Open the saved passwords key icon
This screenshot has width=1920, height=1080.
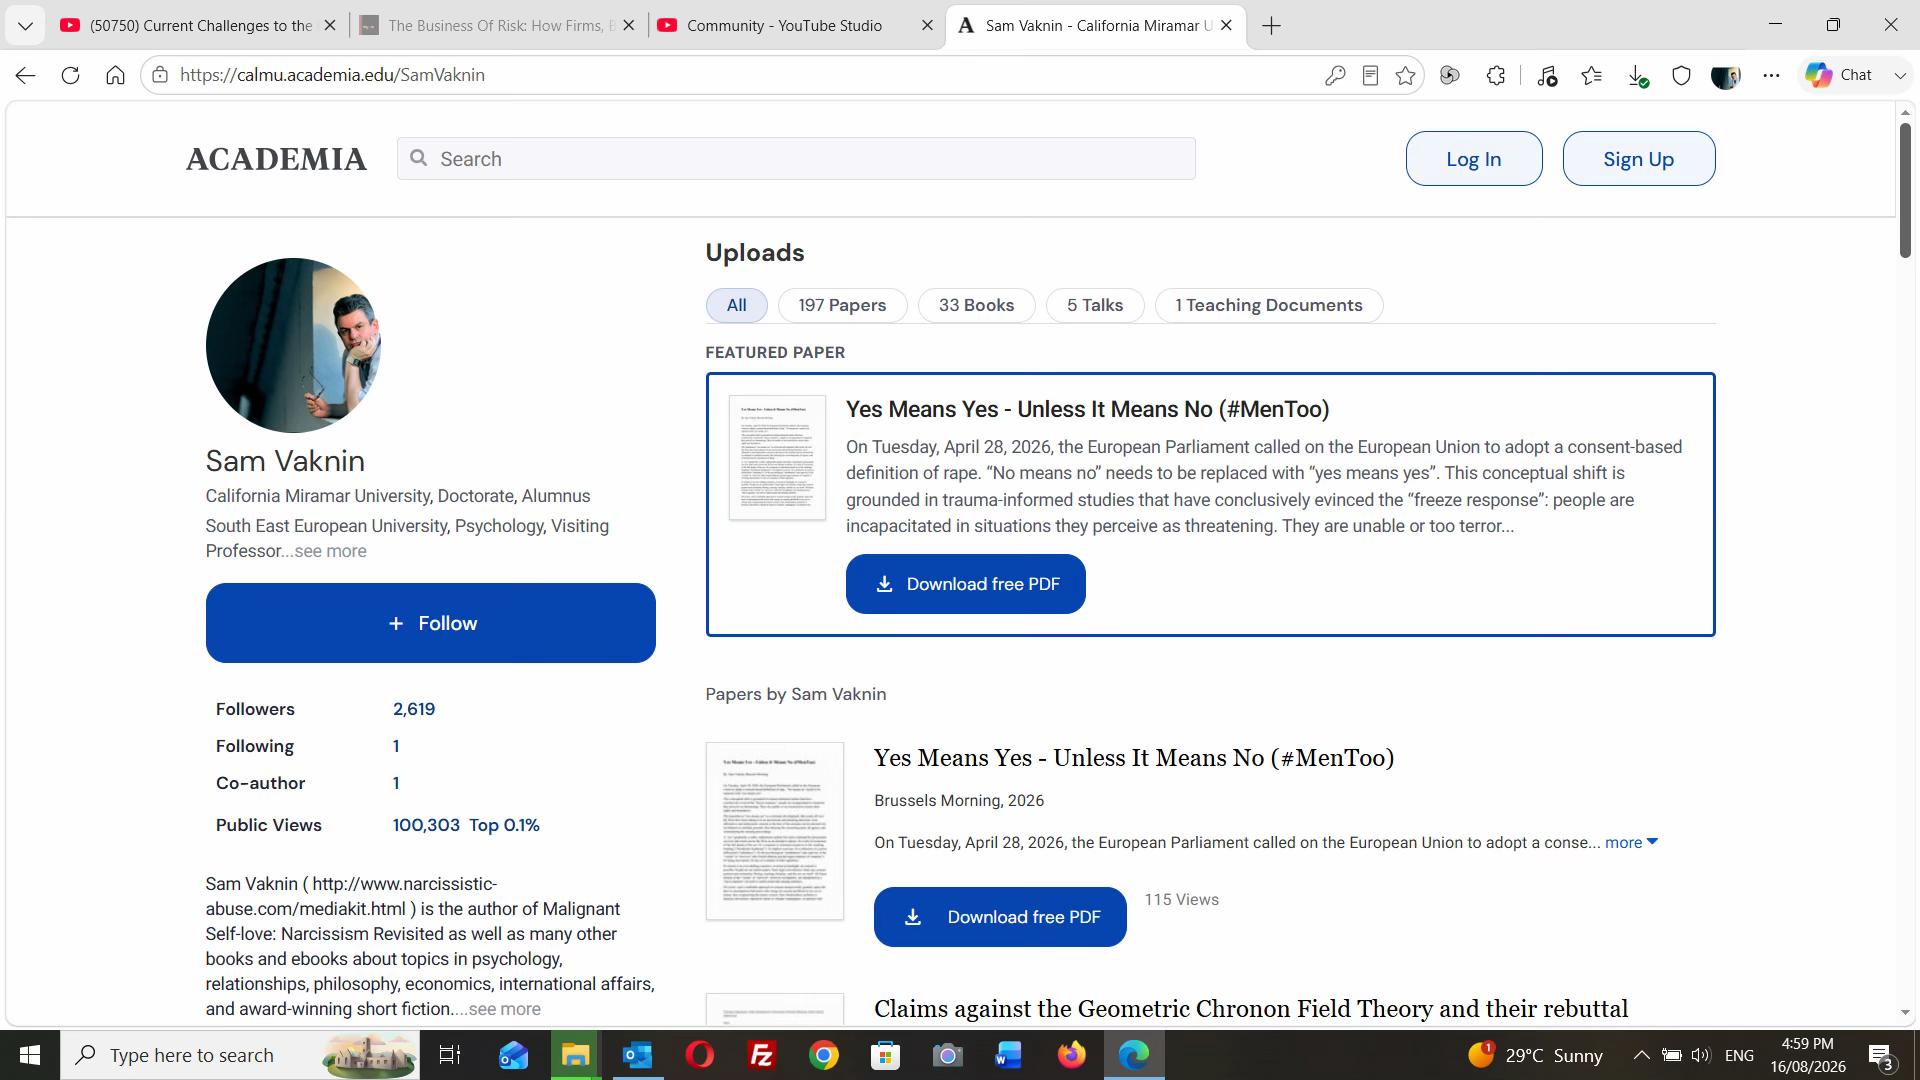pyautogui.click(x=1335, y=75)
